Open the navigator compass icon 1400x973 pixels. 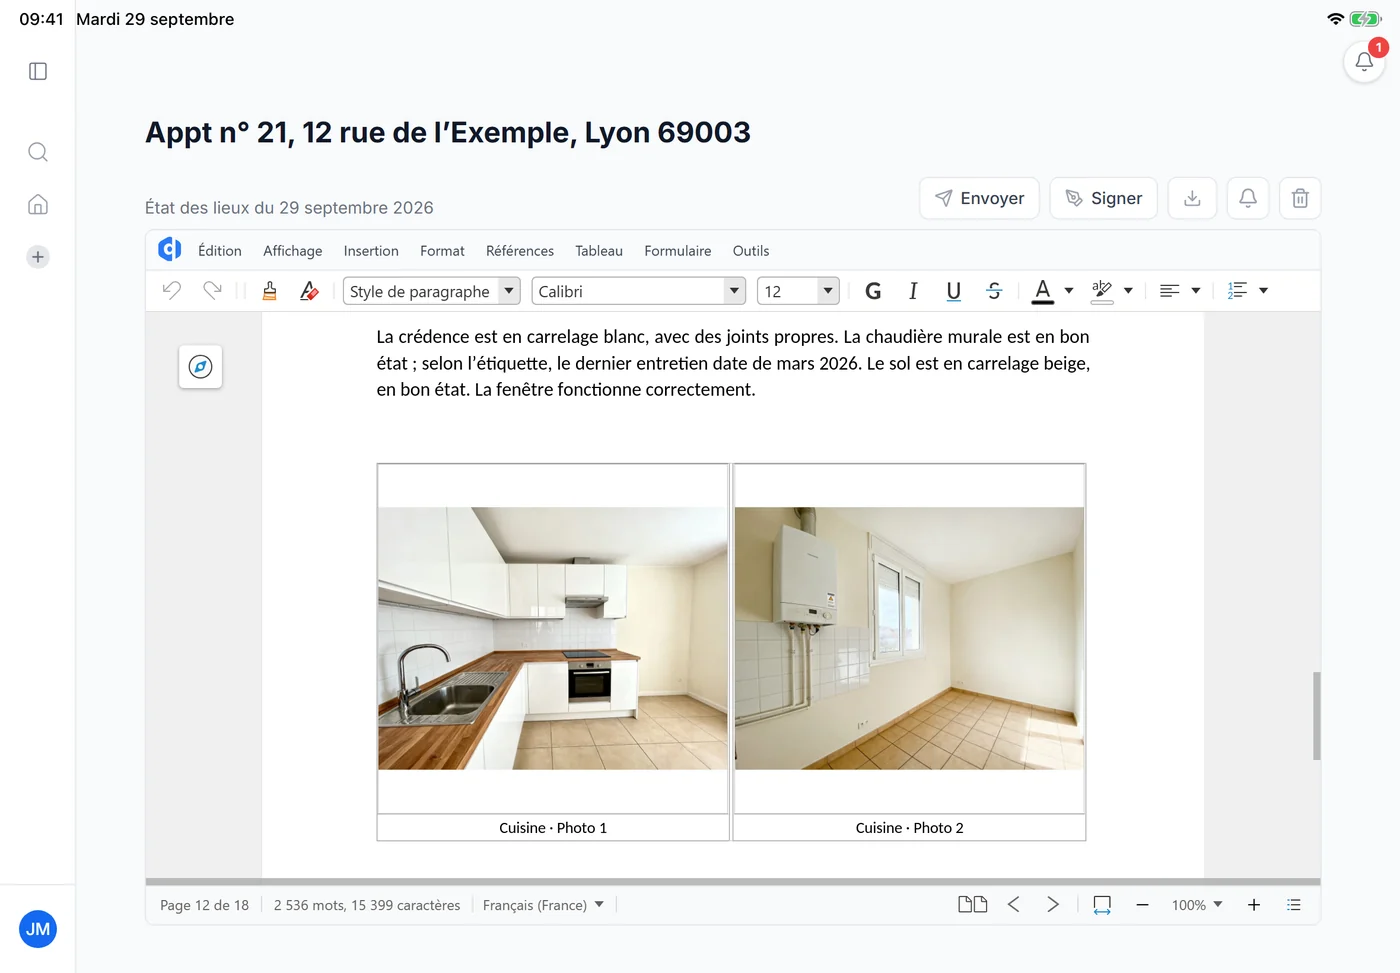(200, 367)
